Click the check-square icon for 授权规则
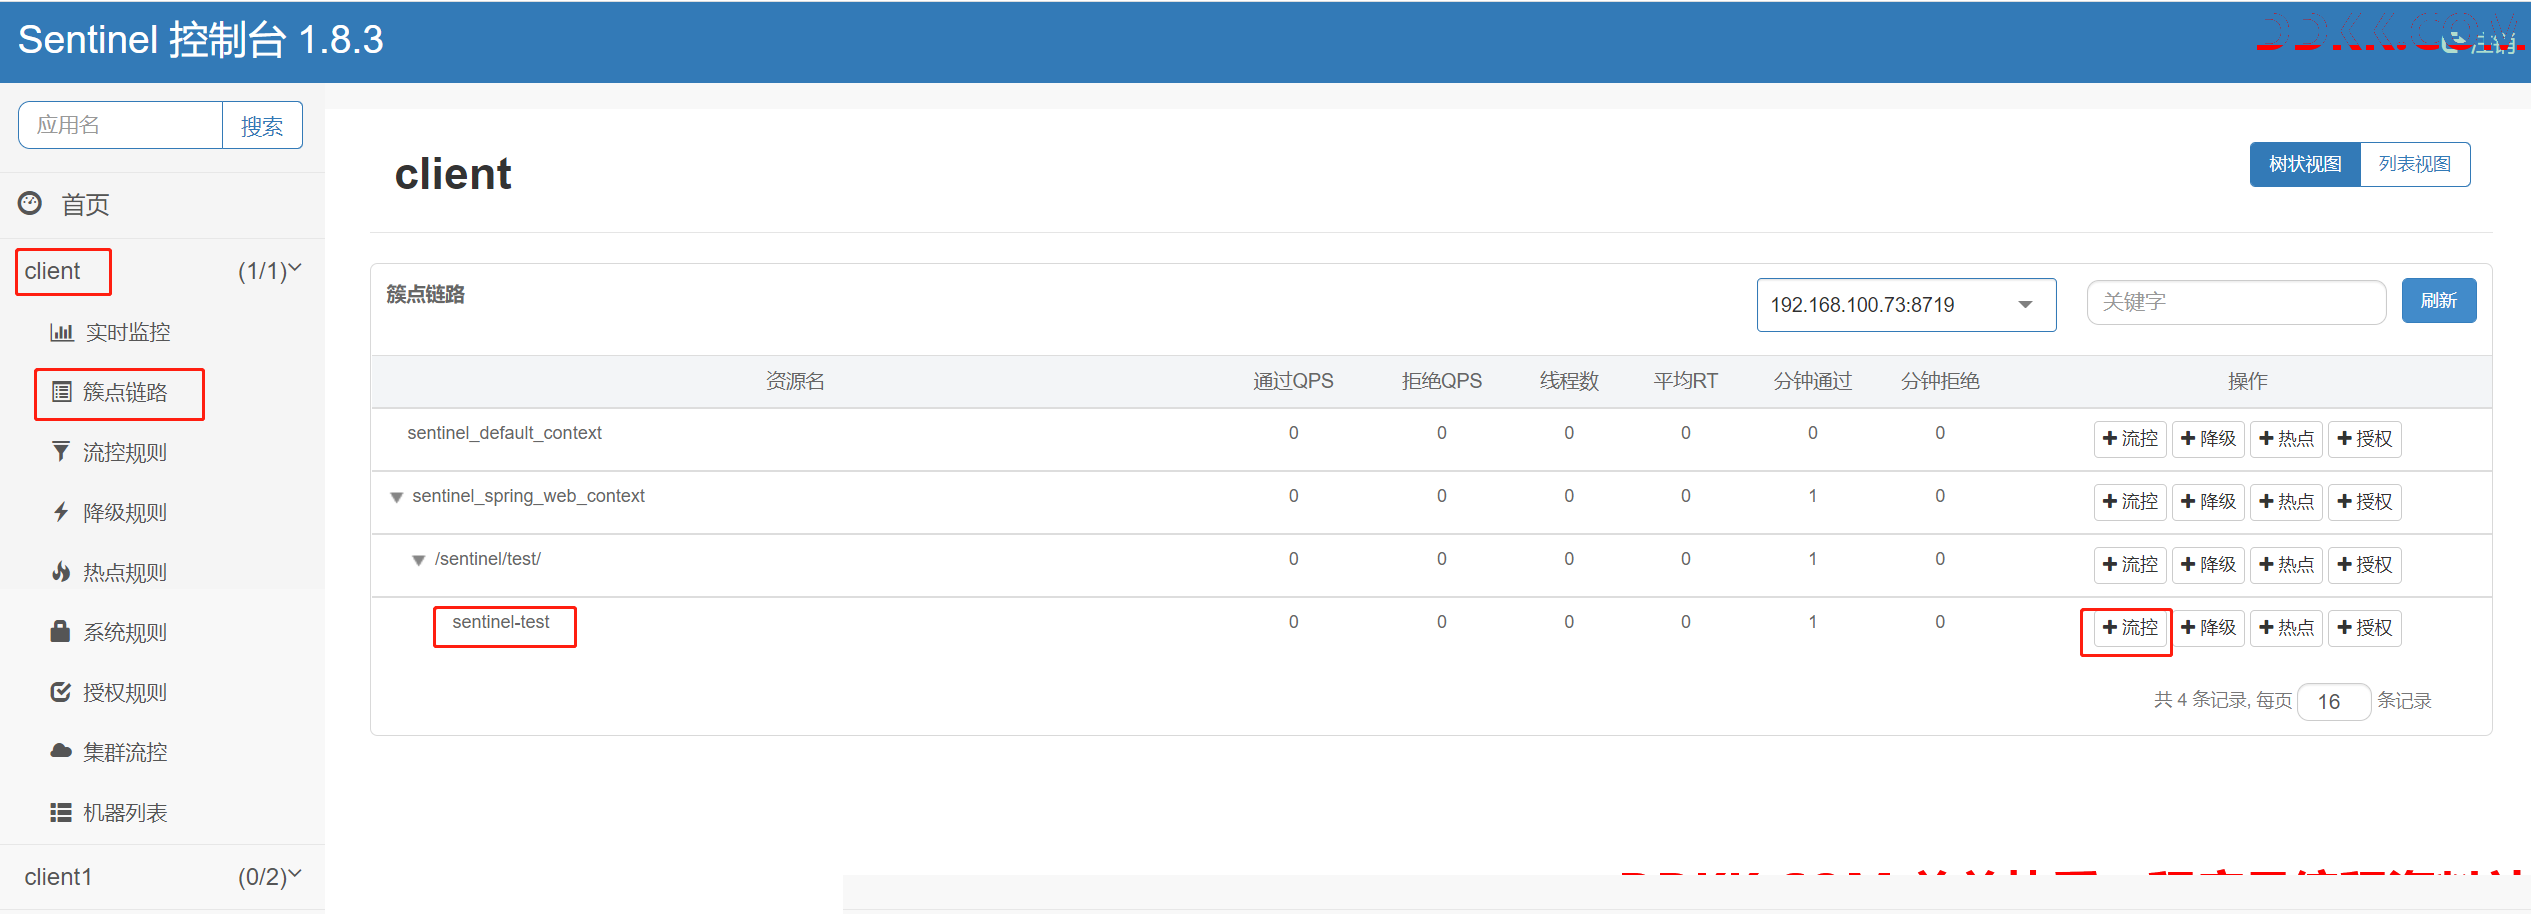The width and height of the screenshot is (2531, 914). click(61, 692)
